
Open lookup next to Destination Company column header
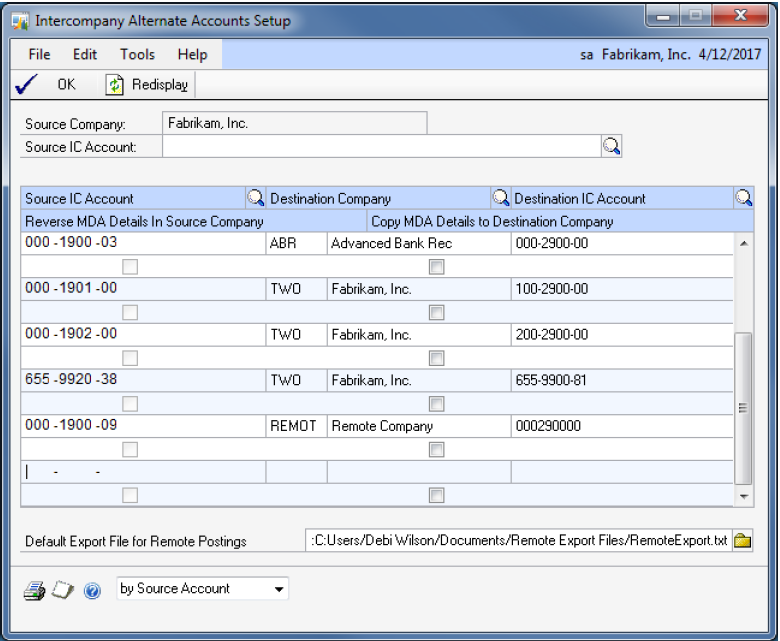click(x=500, y=198)
